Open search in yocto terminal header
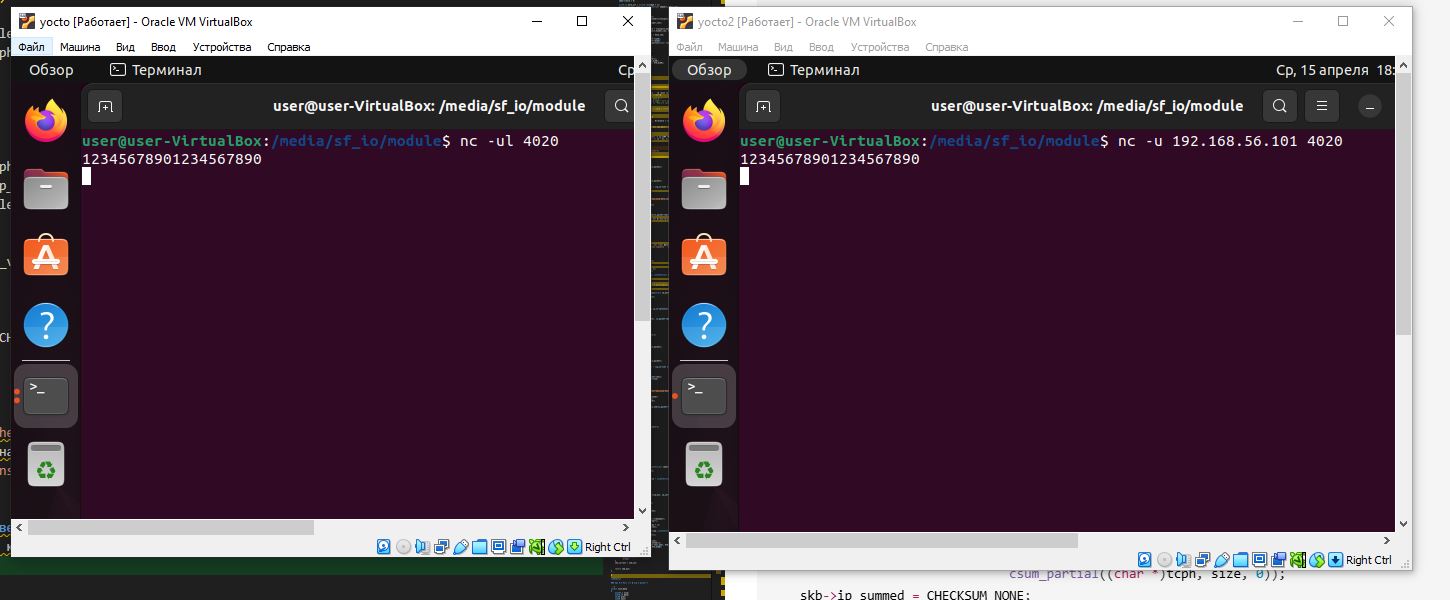 tap(621, 106)
